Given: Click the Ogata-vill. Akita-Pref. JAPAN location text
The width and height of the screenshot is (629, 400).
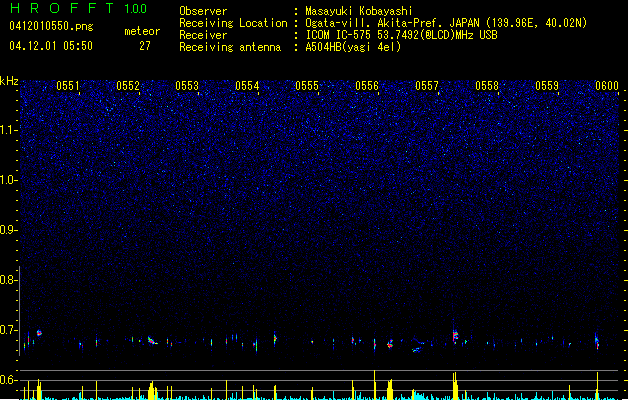Looking at the screenshot, I should pos(446,23).
